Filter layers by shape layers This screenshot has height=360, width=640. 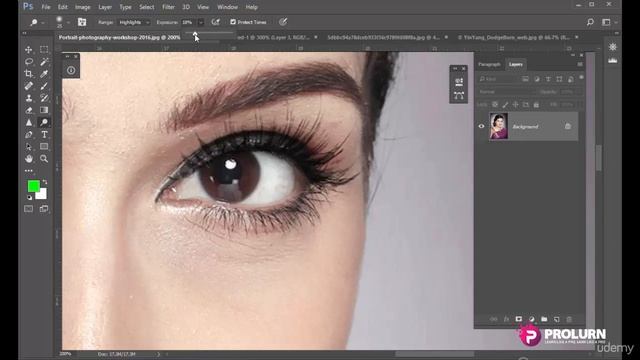559,79
